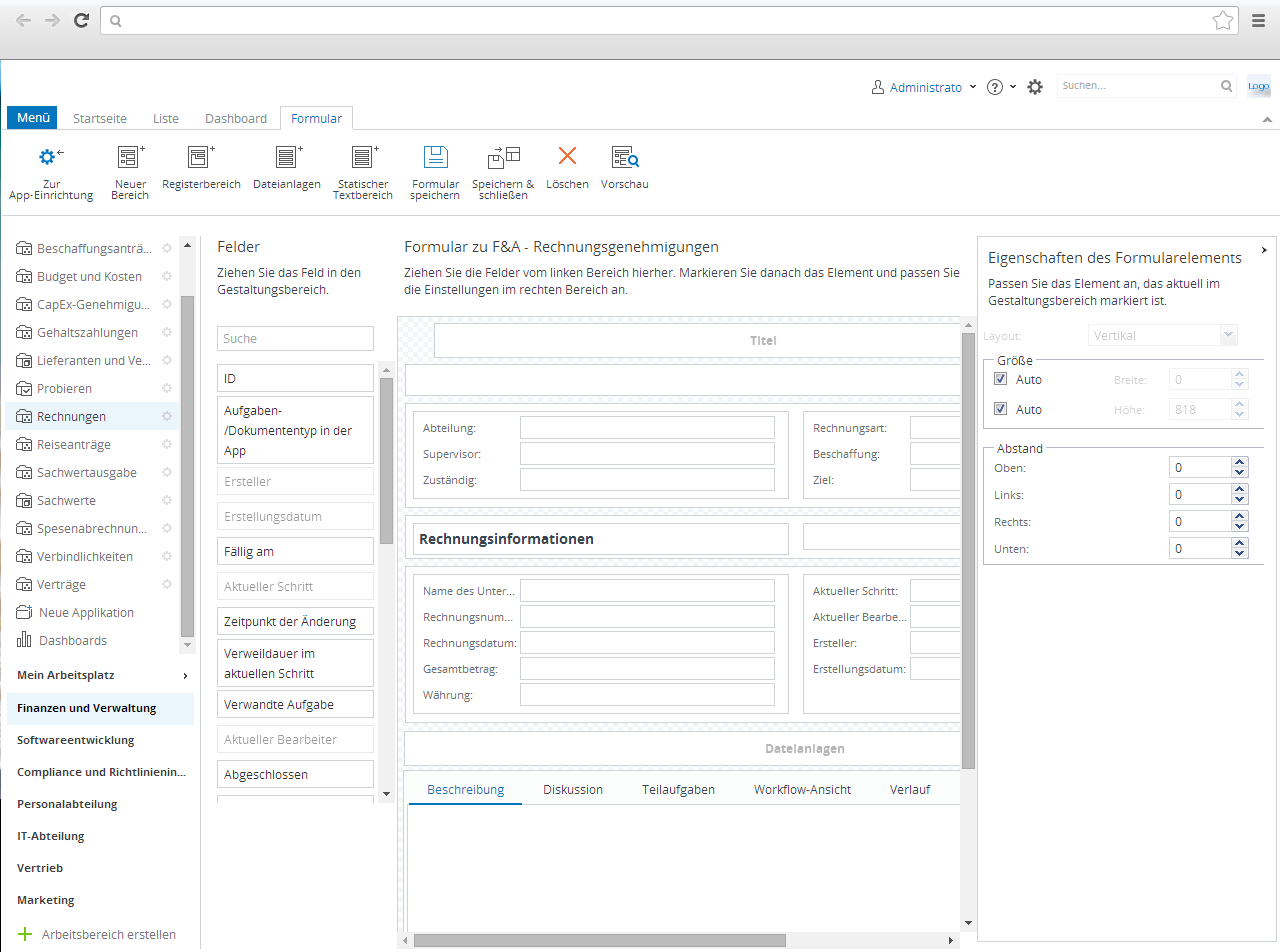Open the Administrator user dropdown
The image size is (1280, 952).
(925, 87)
